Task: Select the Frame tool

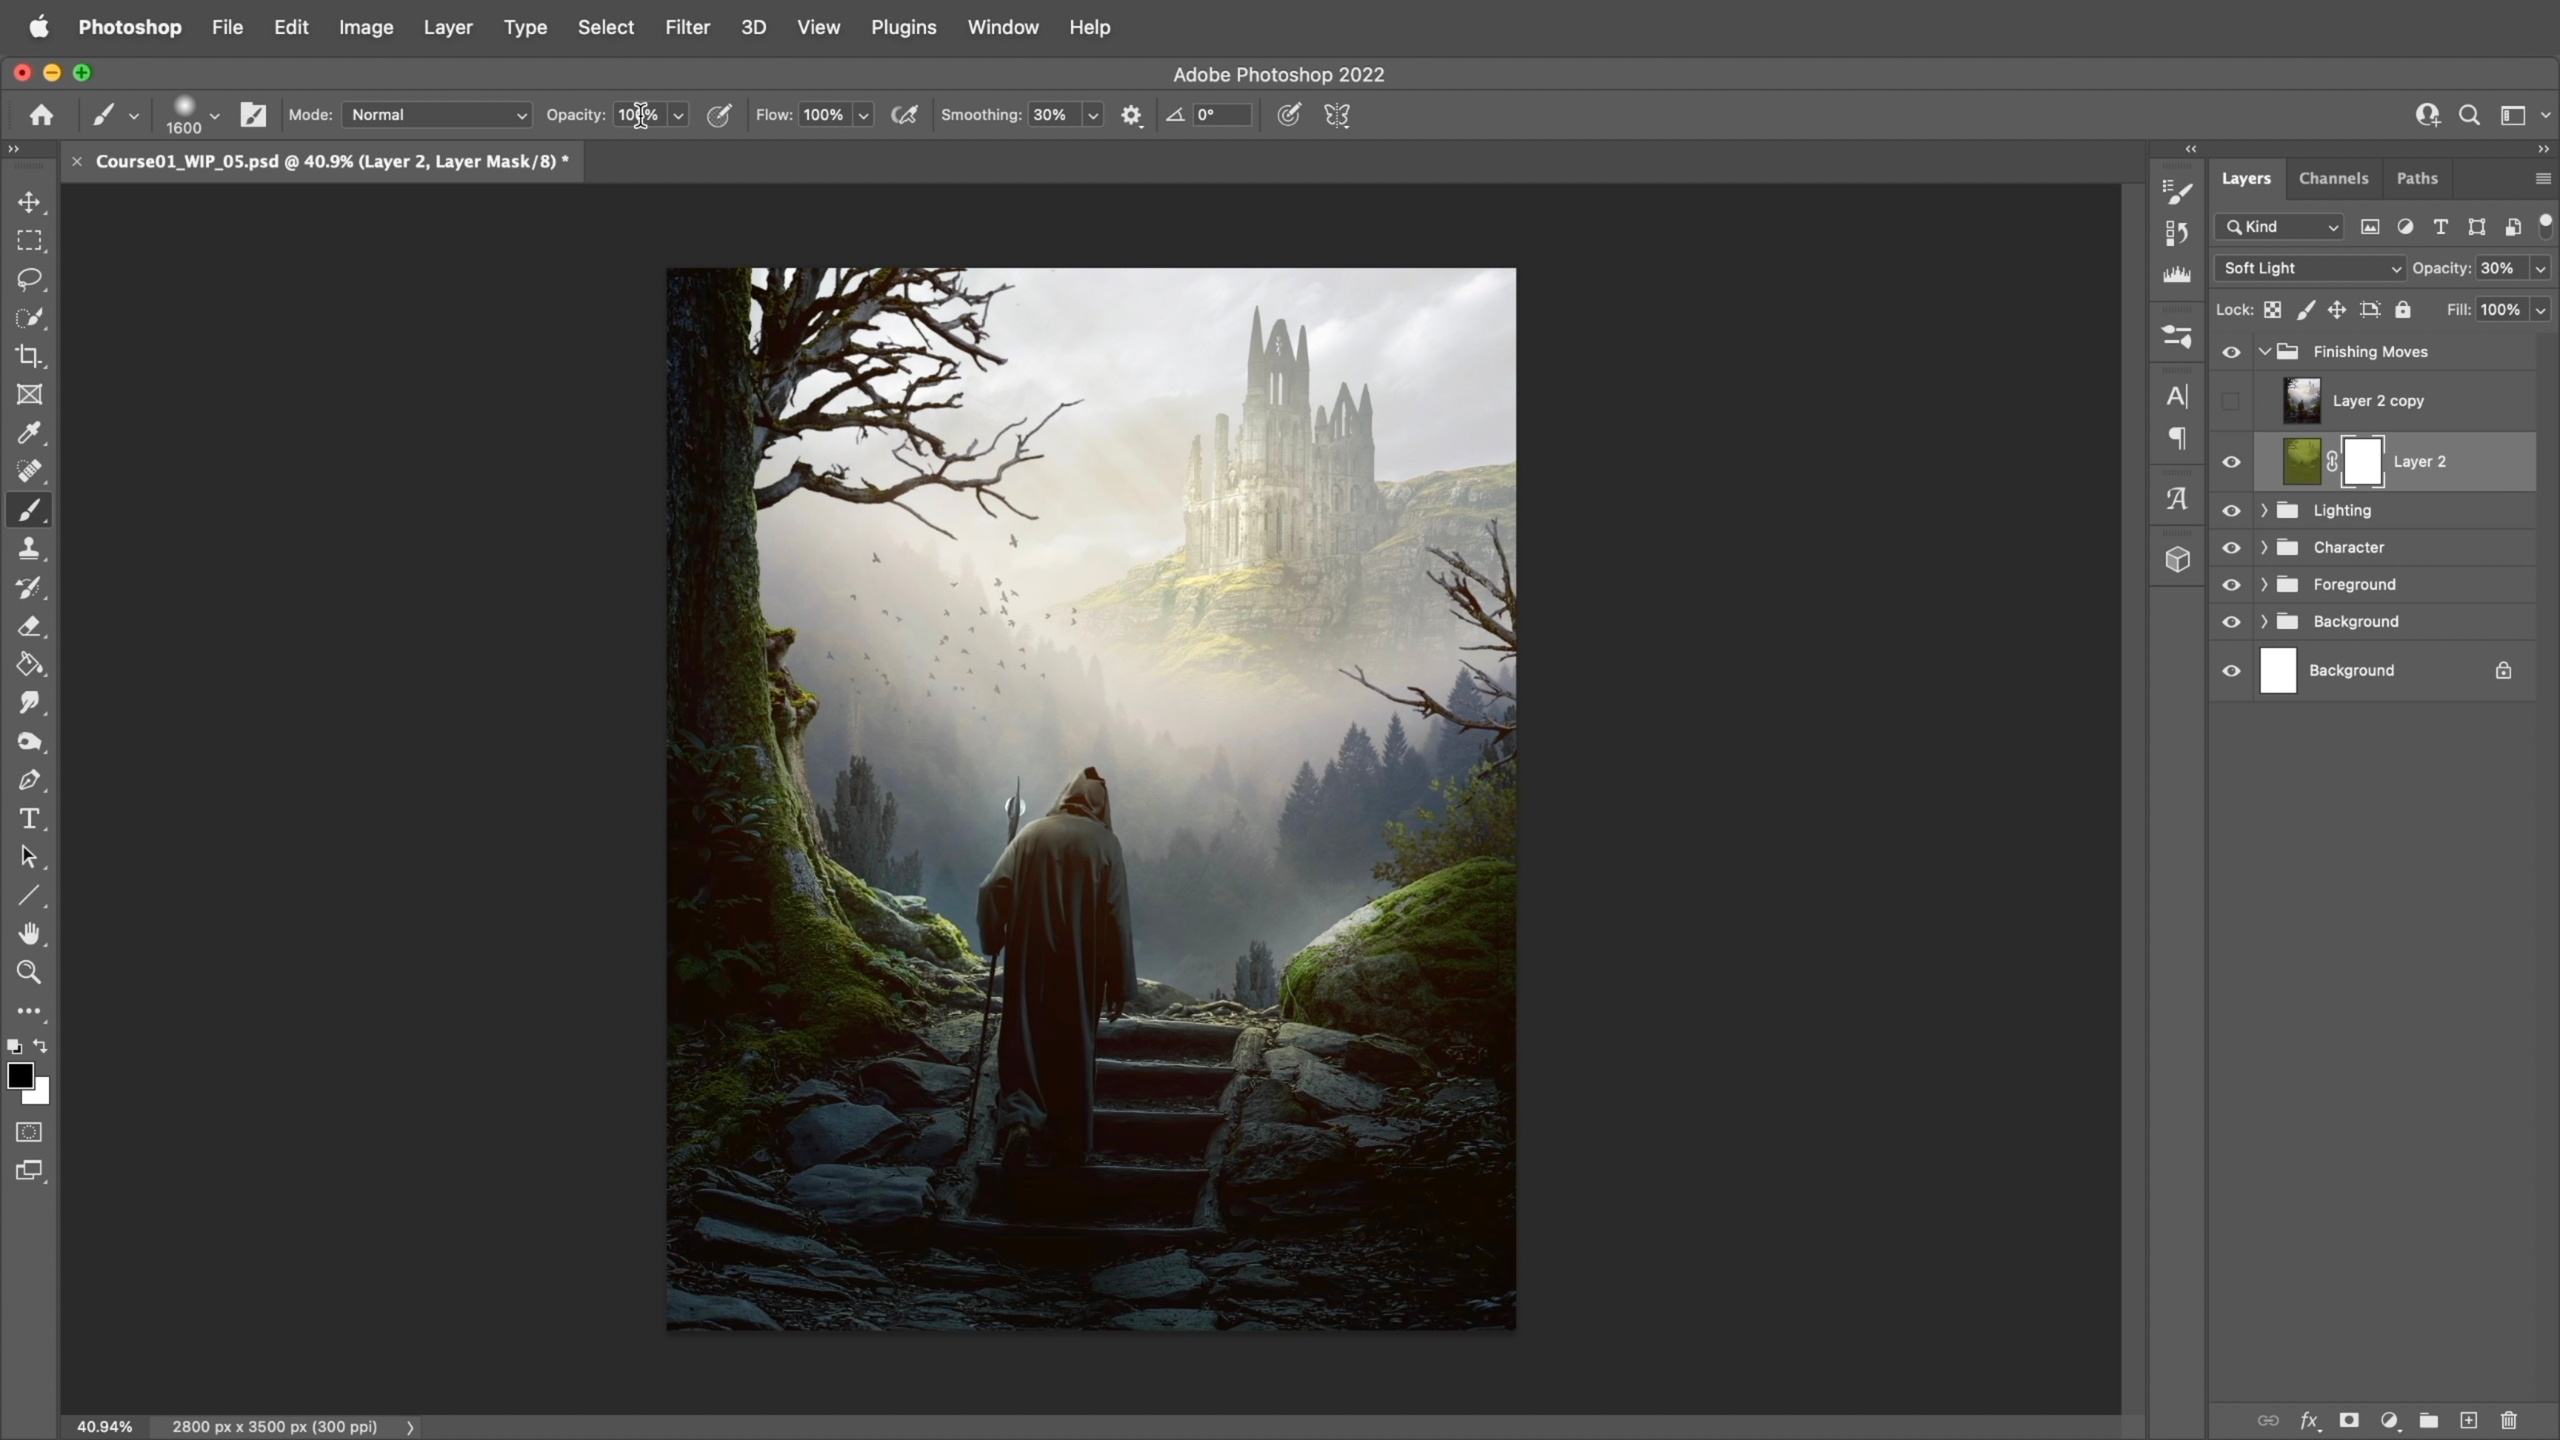Action: [x=29, y=395]
